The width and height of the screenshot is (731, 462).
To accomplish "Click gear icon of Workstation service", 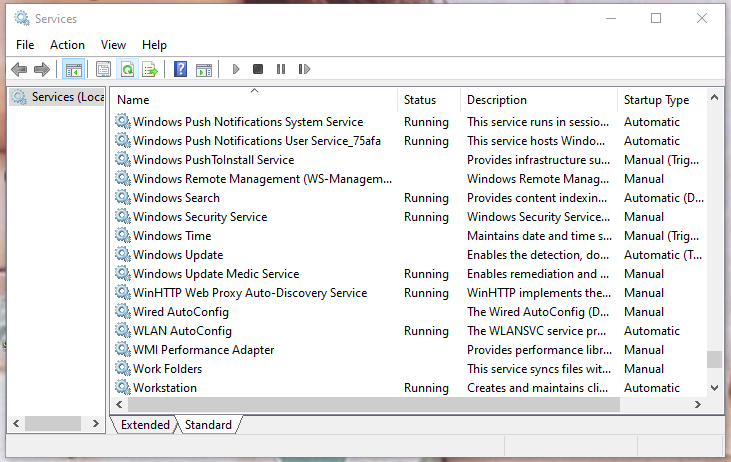I will pos(123,387).
